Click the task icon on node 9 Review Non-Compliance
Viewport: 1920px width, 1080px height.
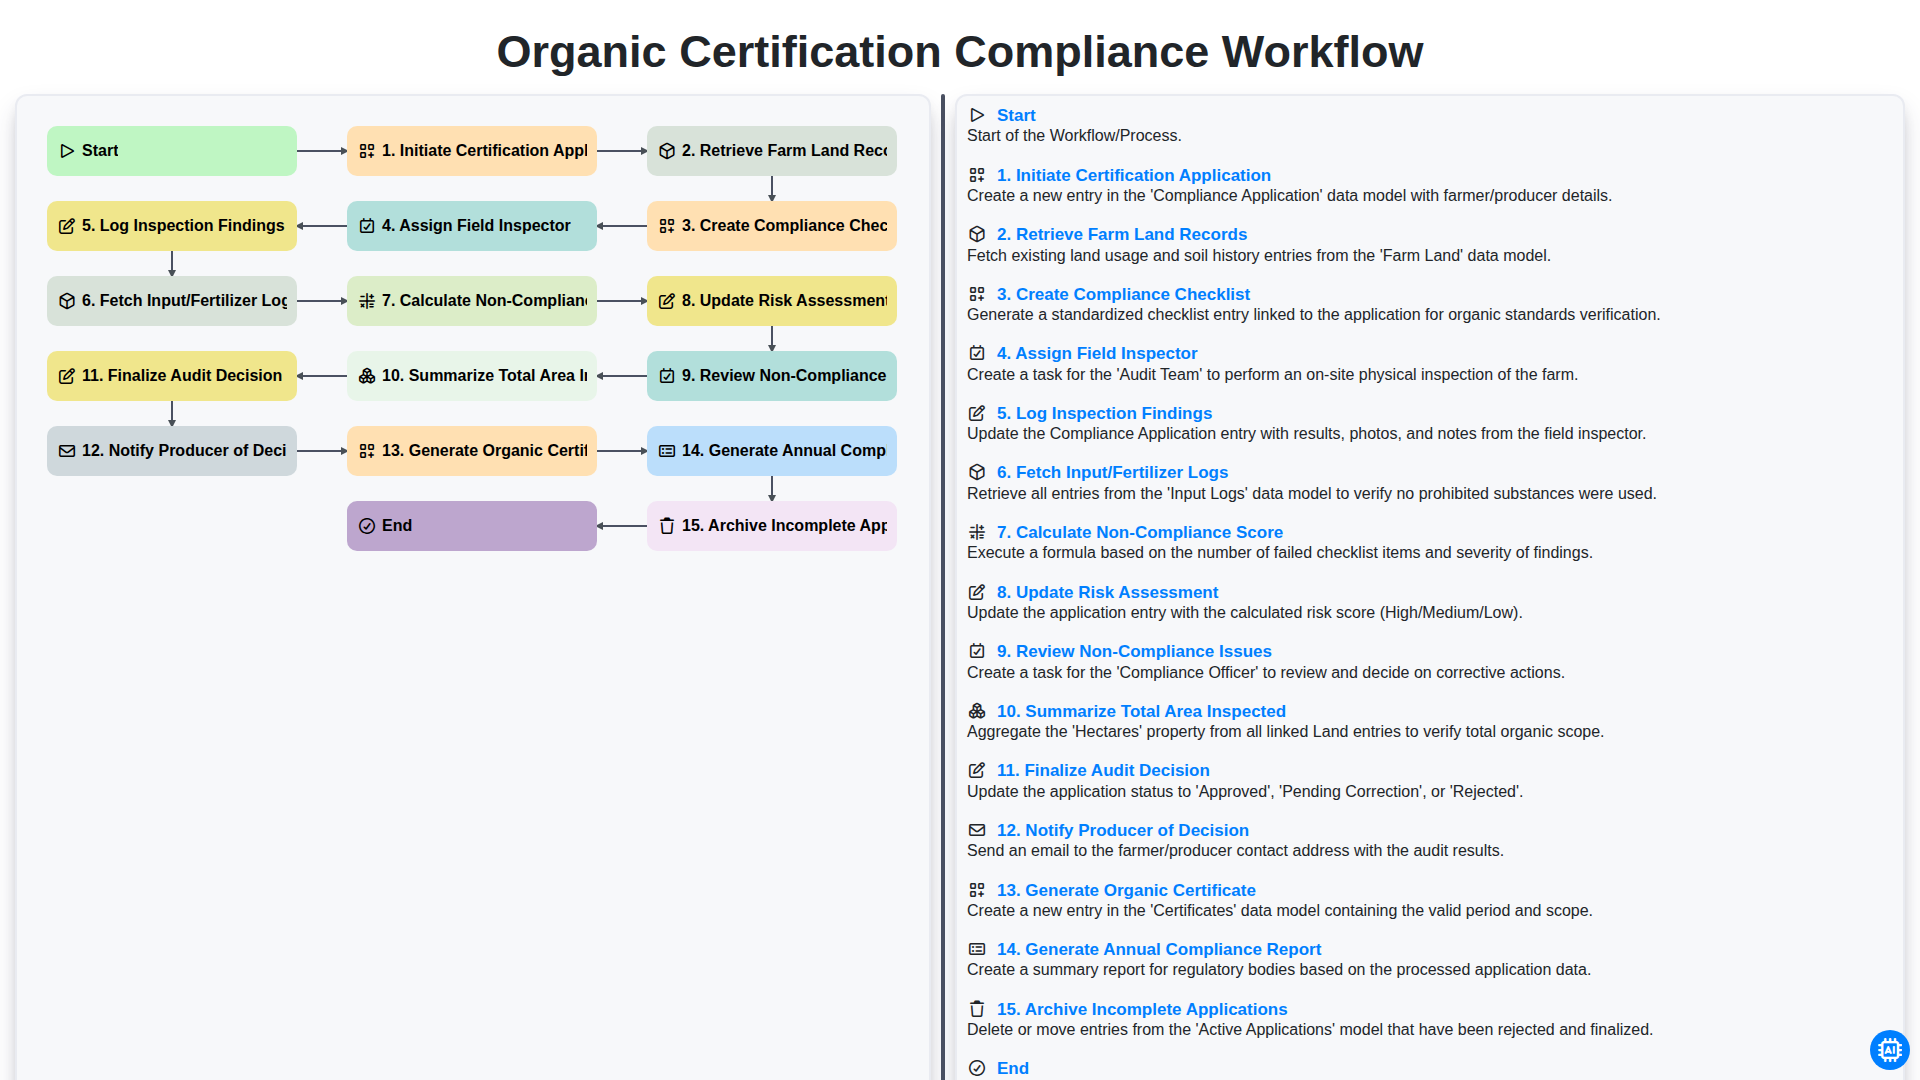667,376
